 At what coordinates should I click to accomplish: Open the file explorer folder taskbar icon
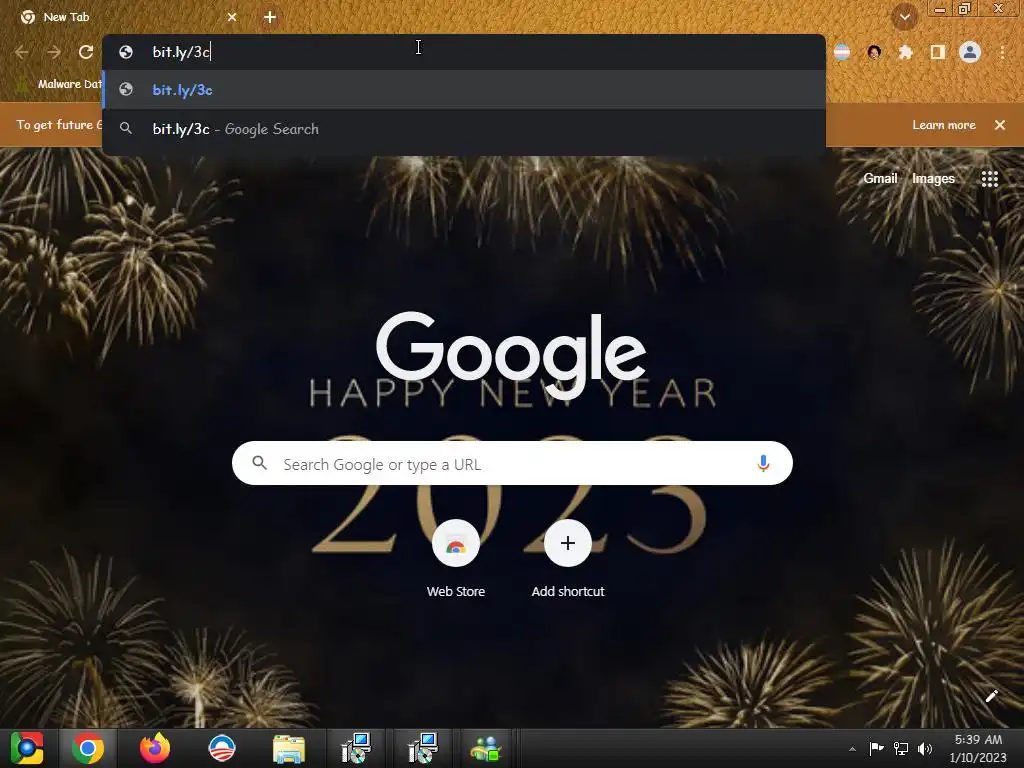(289, 748)
